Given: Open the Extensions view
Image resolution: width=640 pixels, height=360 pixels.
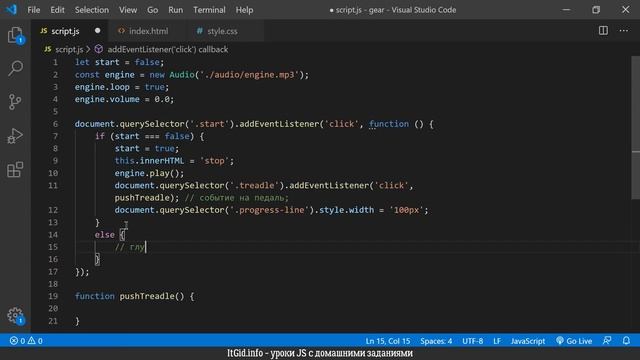Looking at the screenshot, I should [x=15, y=169].
